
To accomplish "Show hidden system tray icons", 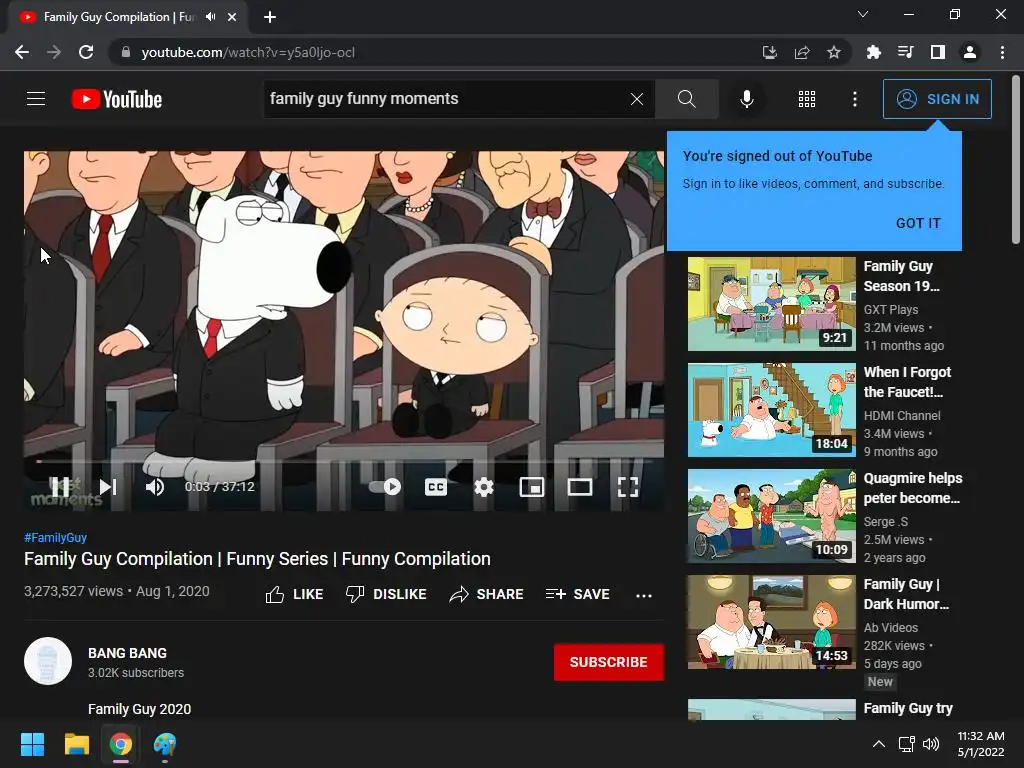I will pos(879,744).
